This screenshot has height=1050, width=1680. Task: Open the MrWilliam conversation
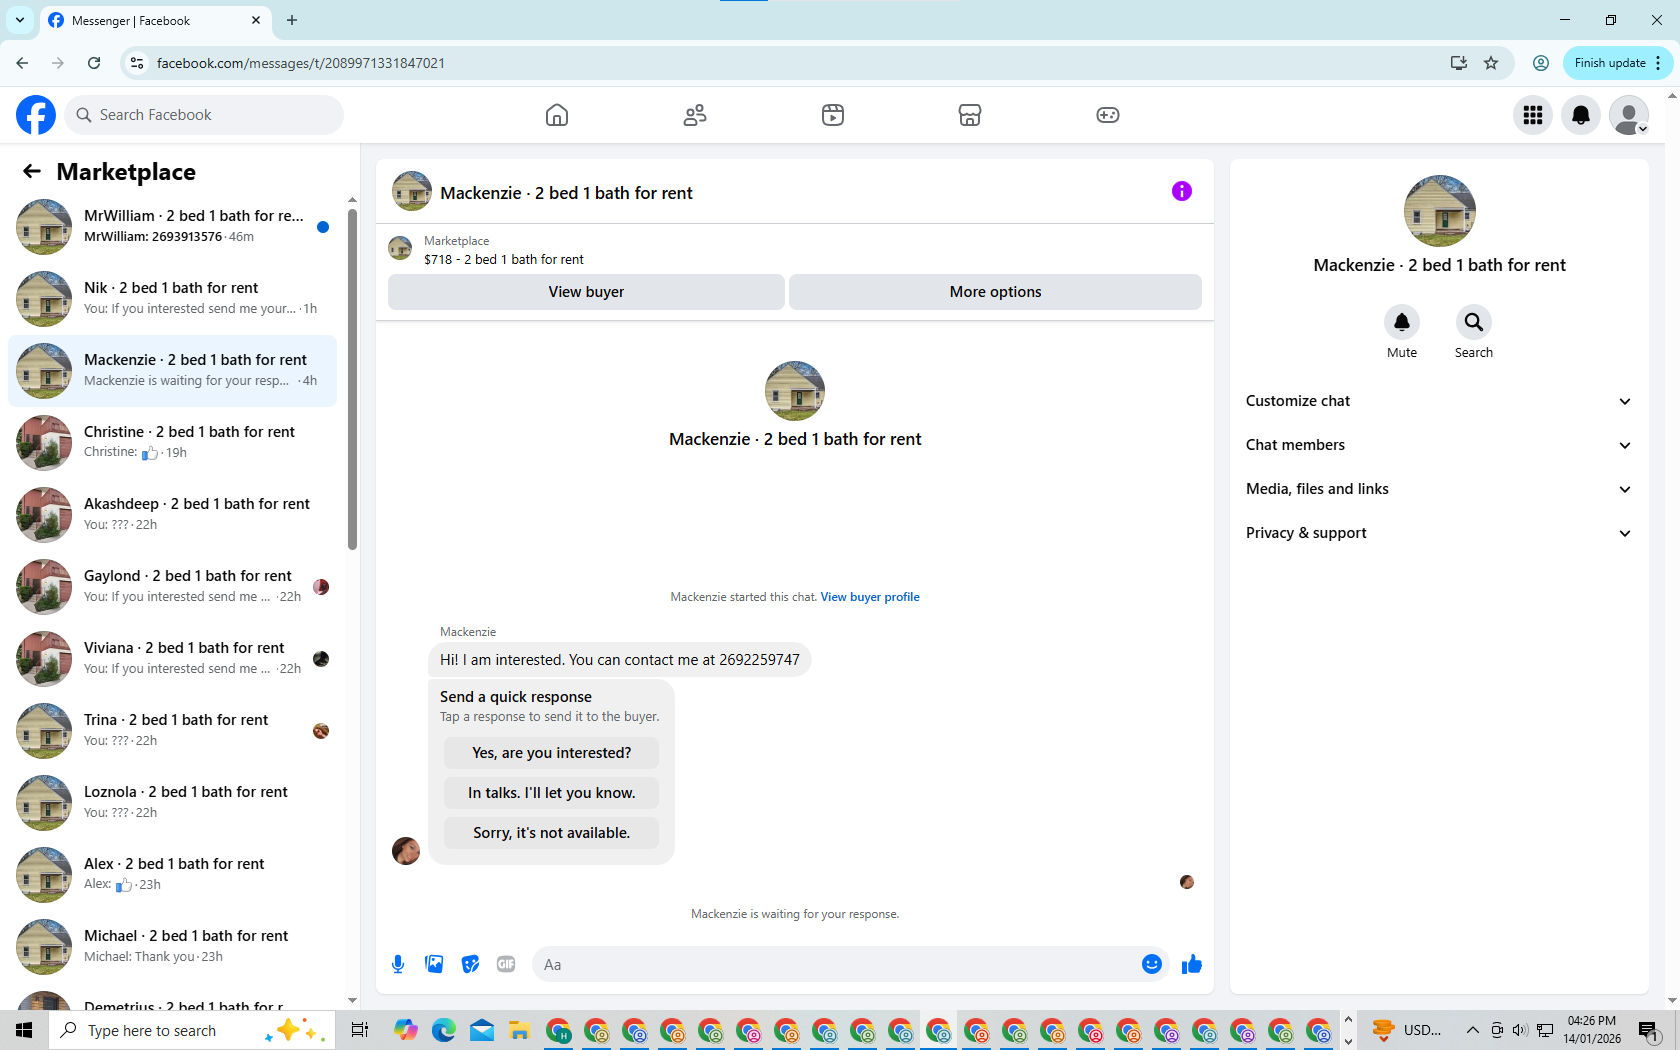172,227
